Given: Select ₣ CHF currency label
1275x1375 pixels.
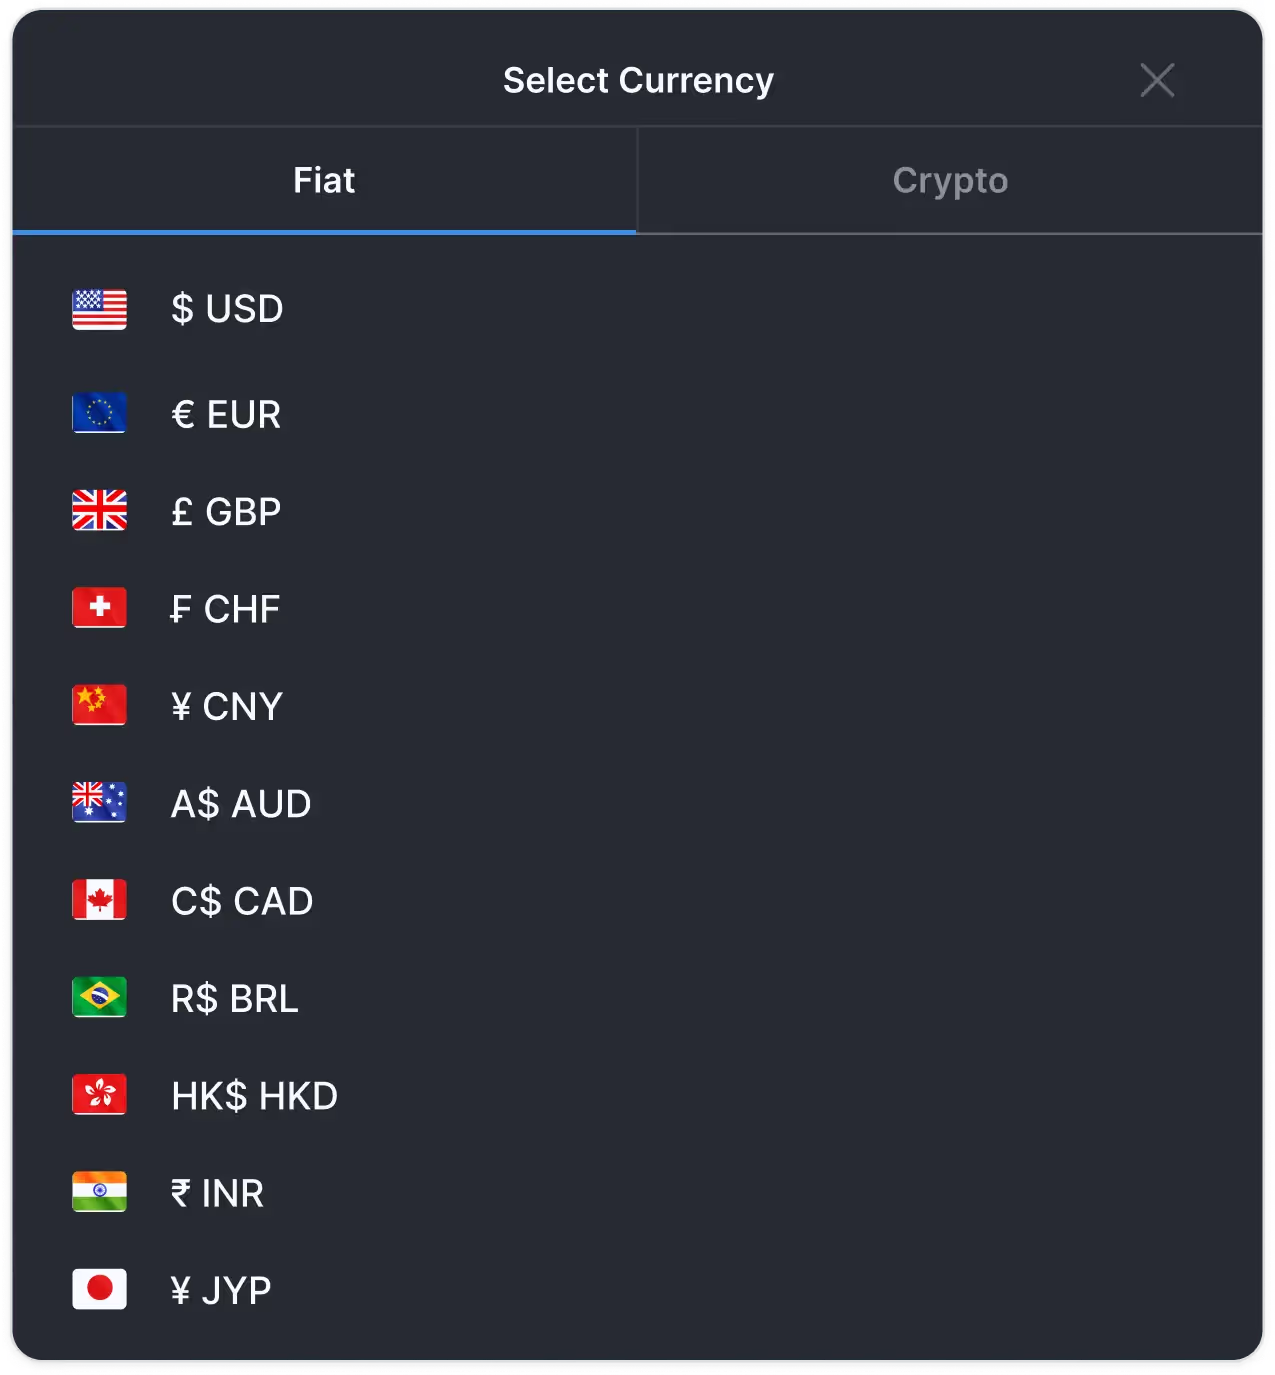Looking at the screenshot, I should [x=225, y=609].
